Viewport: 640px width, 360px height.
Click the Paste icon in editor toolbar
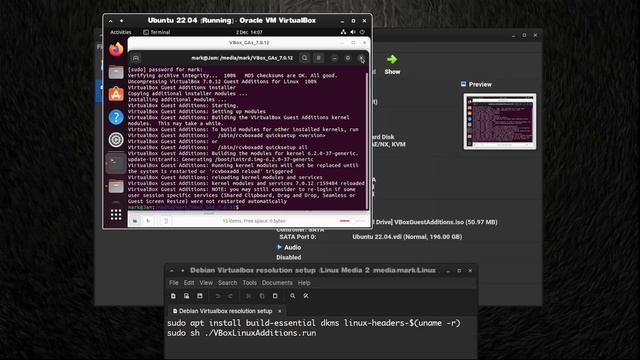point(275,296)
